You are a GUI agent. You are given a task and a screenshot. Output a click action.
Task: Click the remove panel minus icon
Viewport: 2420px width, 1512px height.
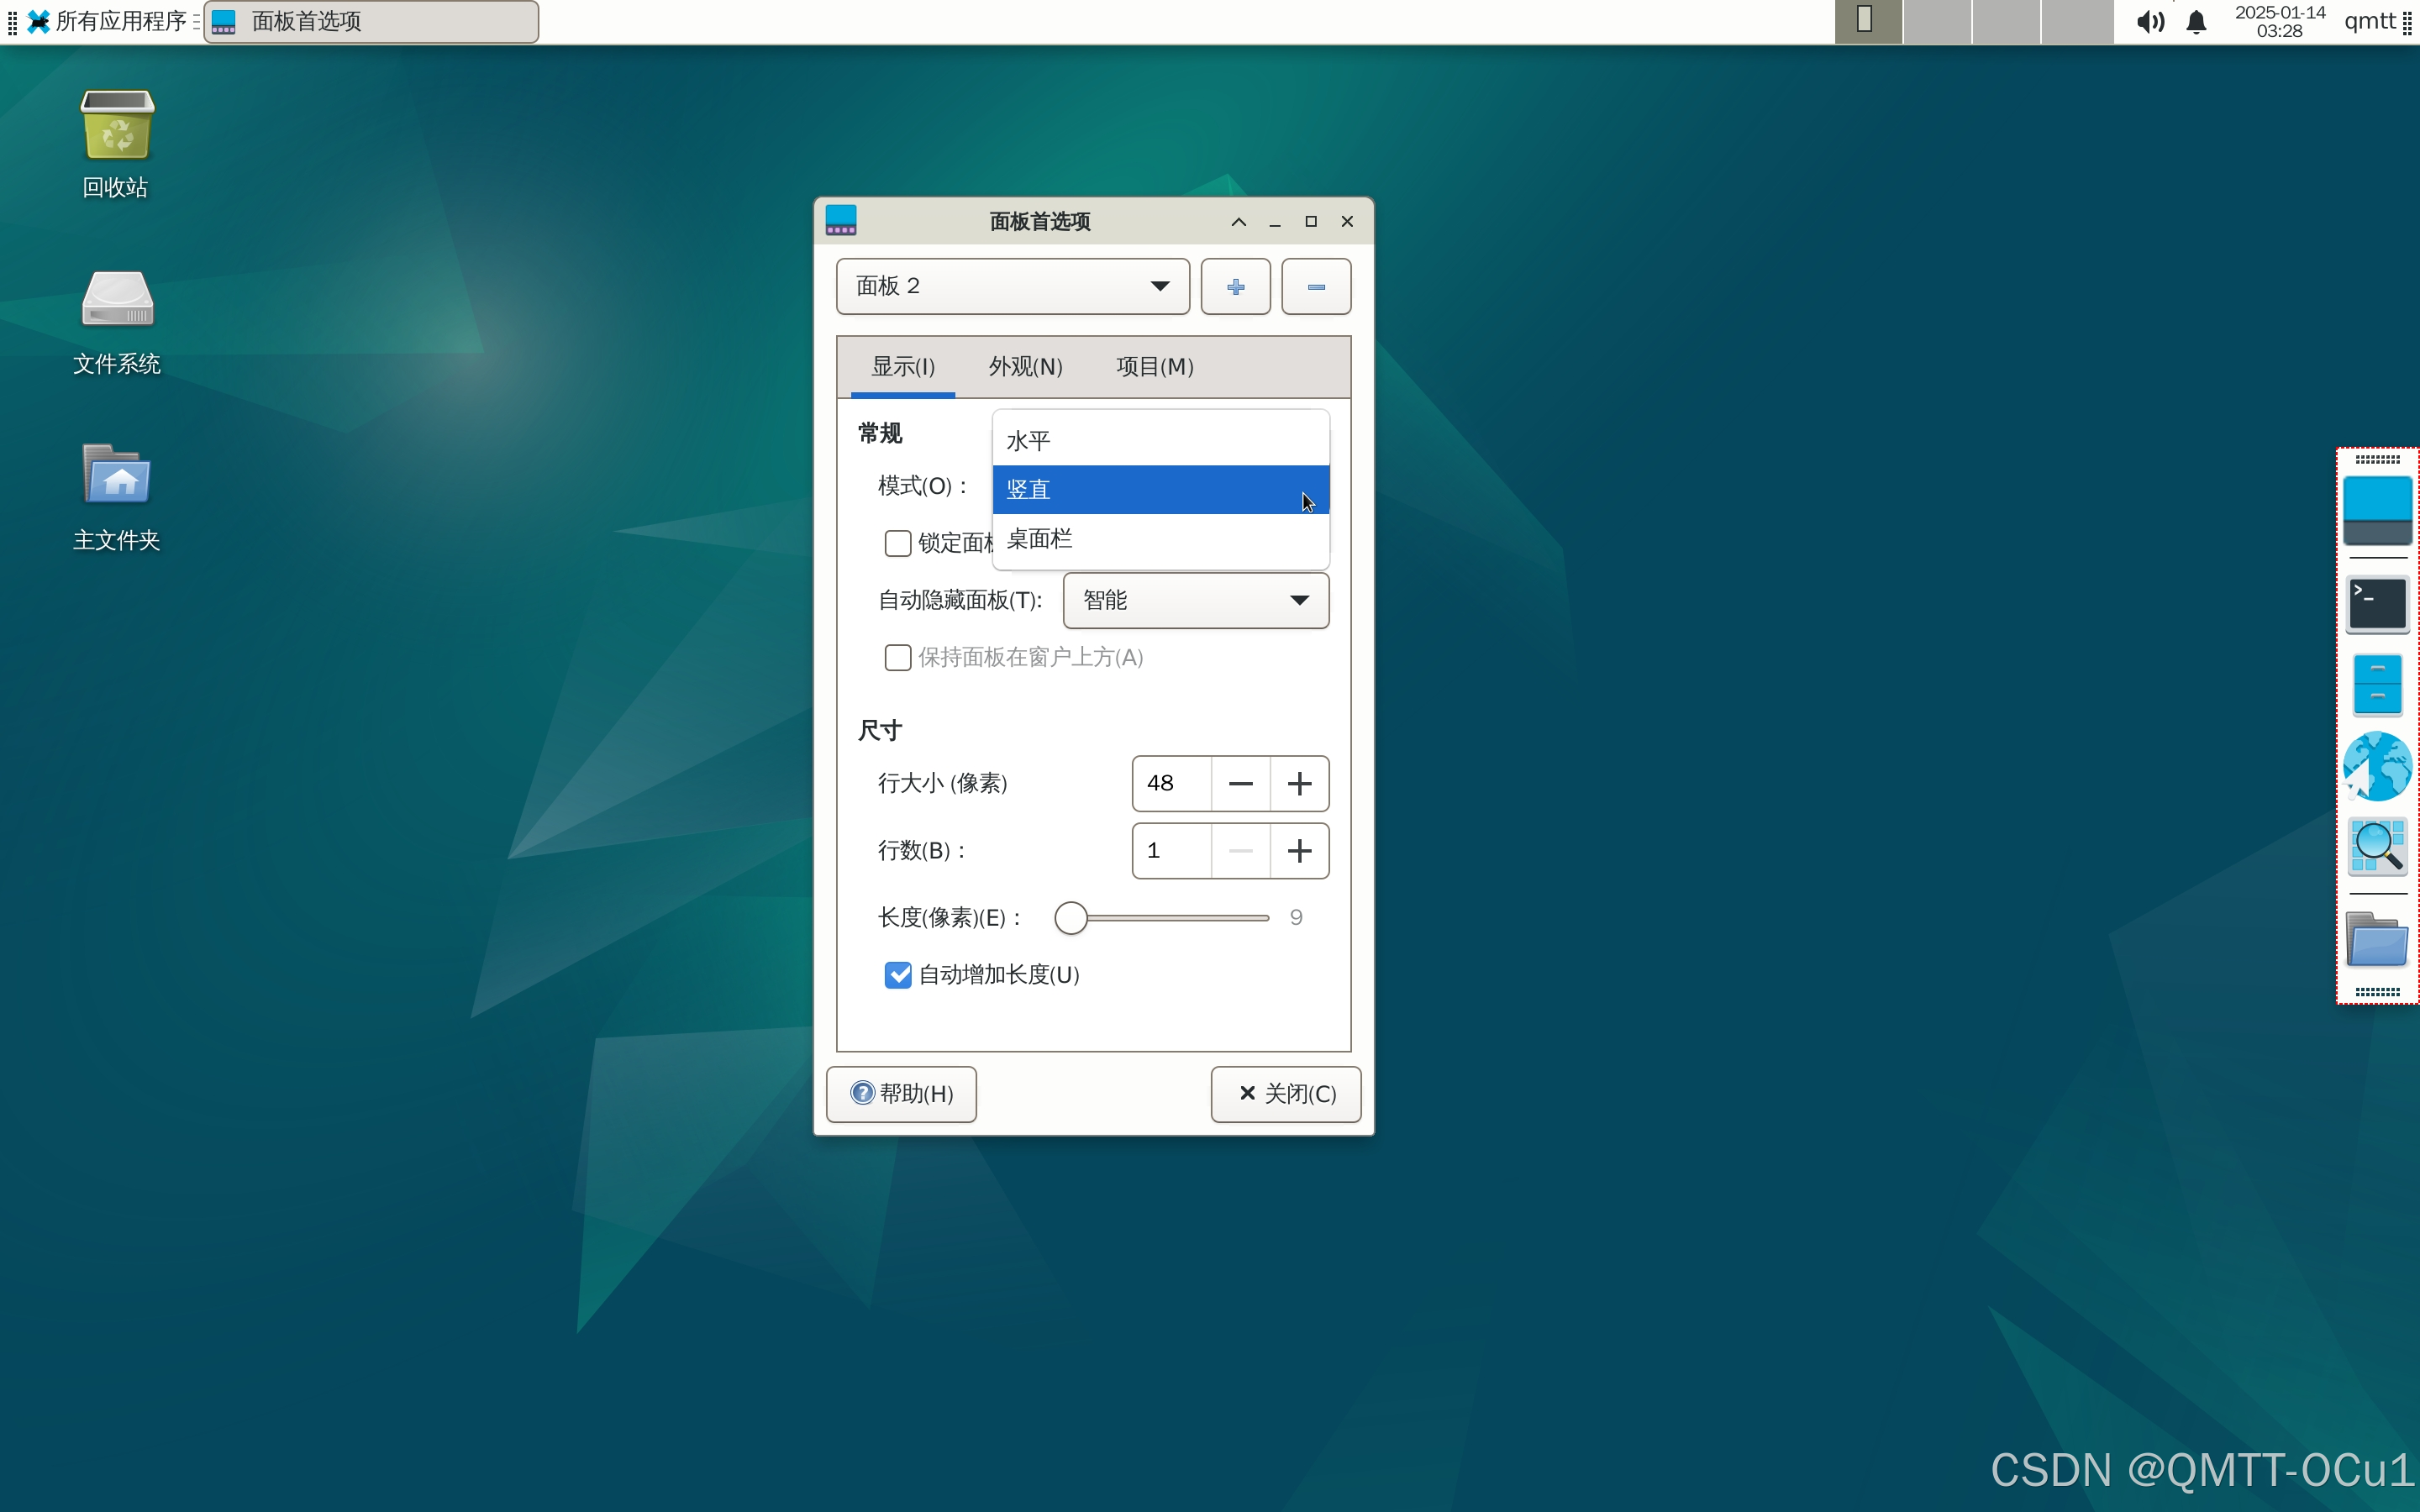pyautogui.click(x=1315, y=287)
